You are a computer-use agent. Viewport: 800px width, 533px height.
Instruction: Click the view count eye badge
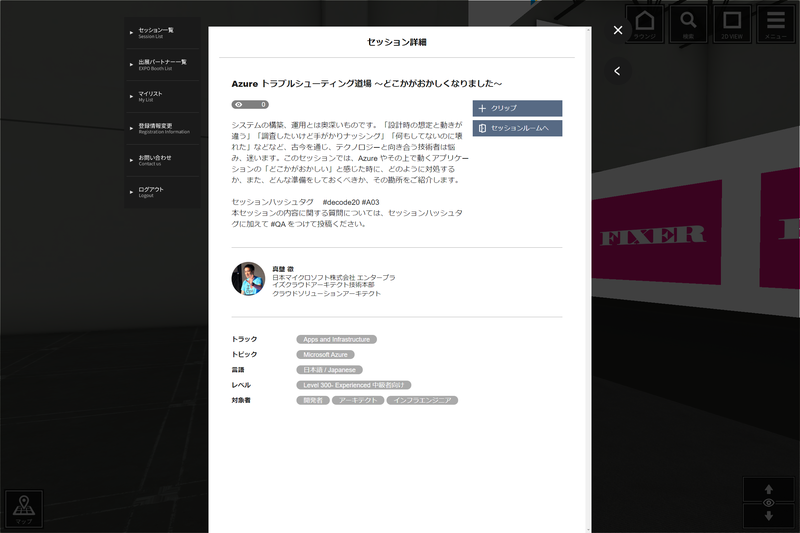click(250, 105)
